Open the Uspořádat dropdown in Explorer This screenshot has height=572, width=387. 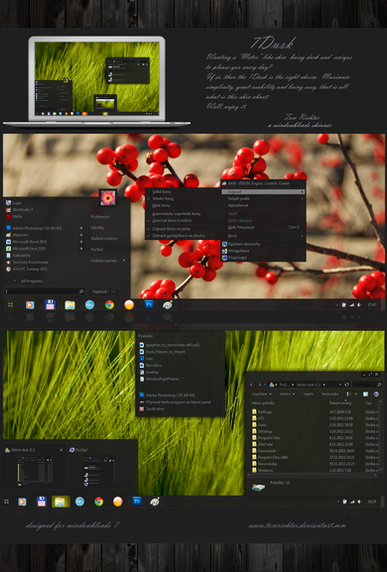click(x=262, y=394)
